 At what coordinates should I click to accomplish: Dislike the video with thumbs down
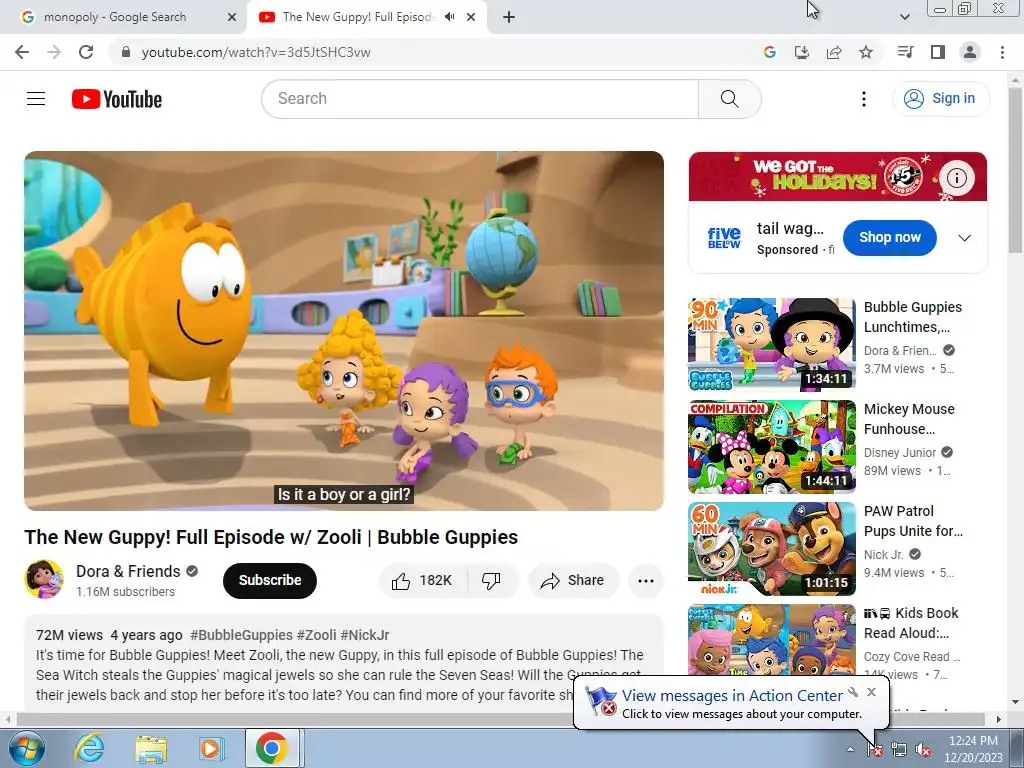pos(491,581)
